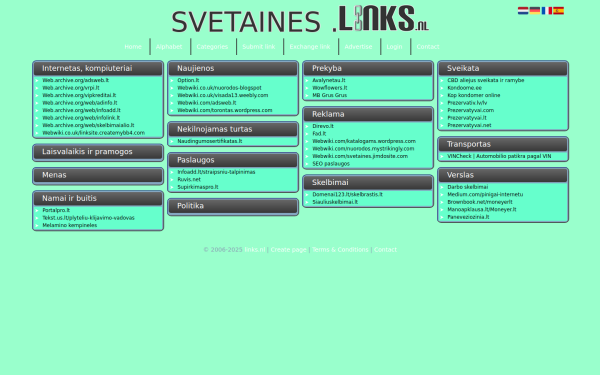This screenshot has height=375, width=600.
Task: Open the Login menu item
Action: (x=394, y=47)
